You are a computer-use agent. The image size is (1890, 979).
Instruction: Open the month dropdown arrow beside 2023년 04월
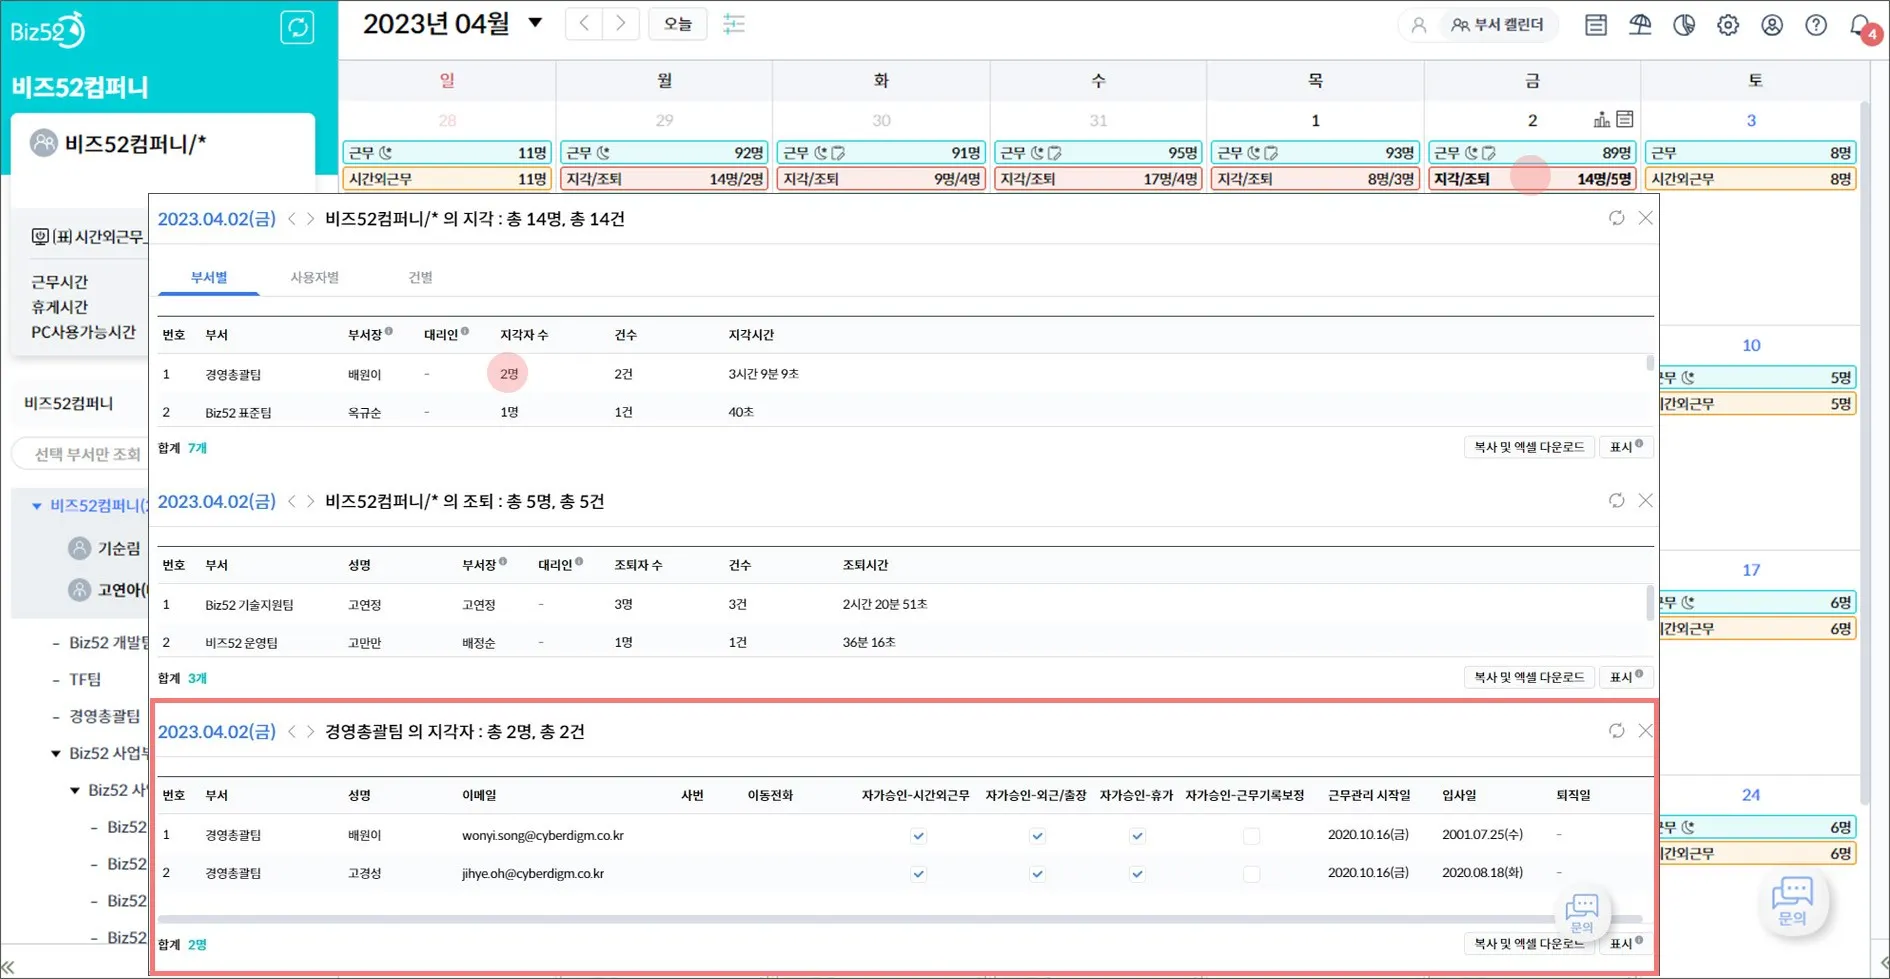coord(535,23)
